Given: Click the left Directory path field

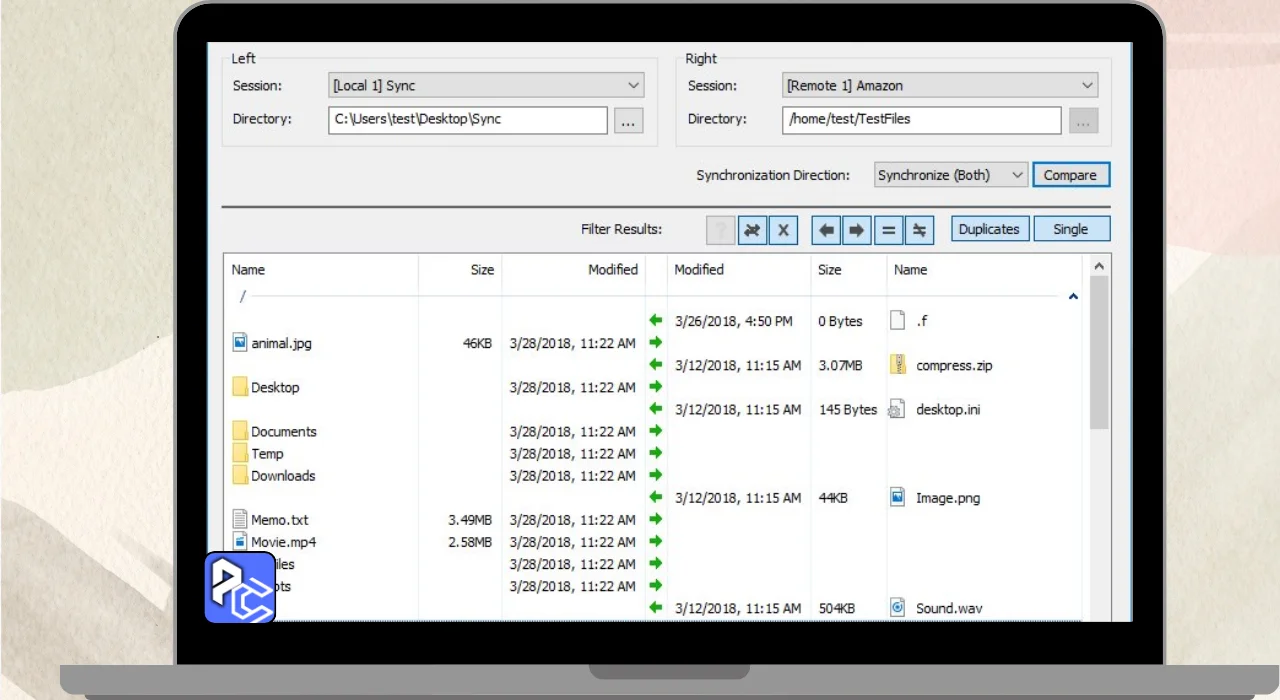Looking at the screenshot, I should coord(467,120).
